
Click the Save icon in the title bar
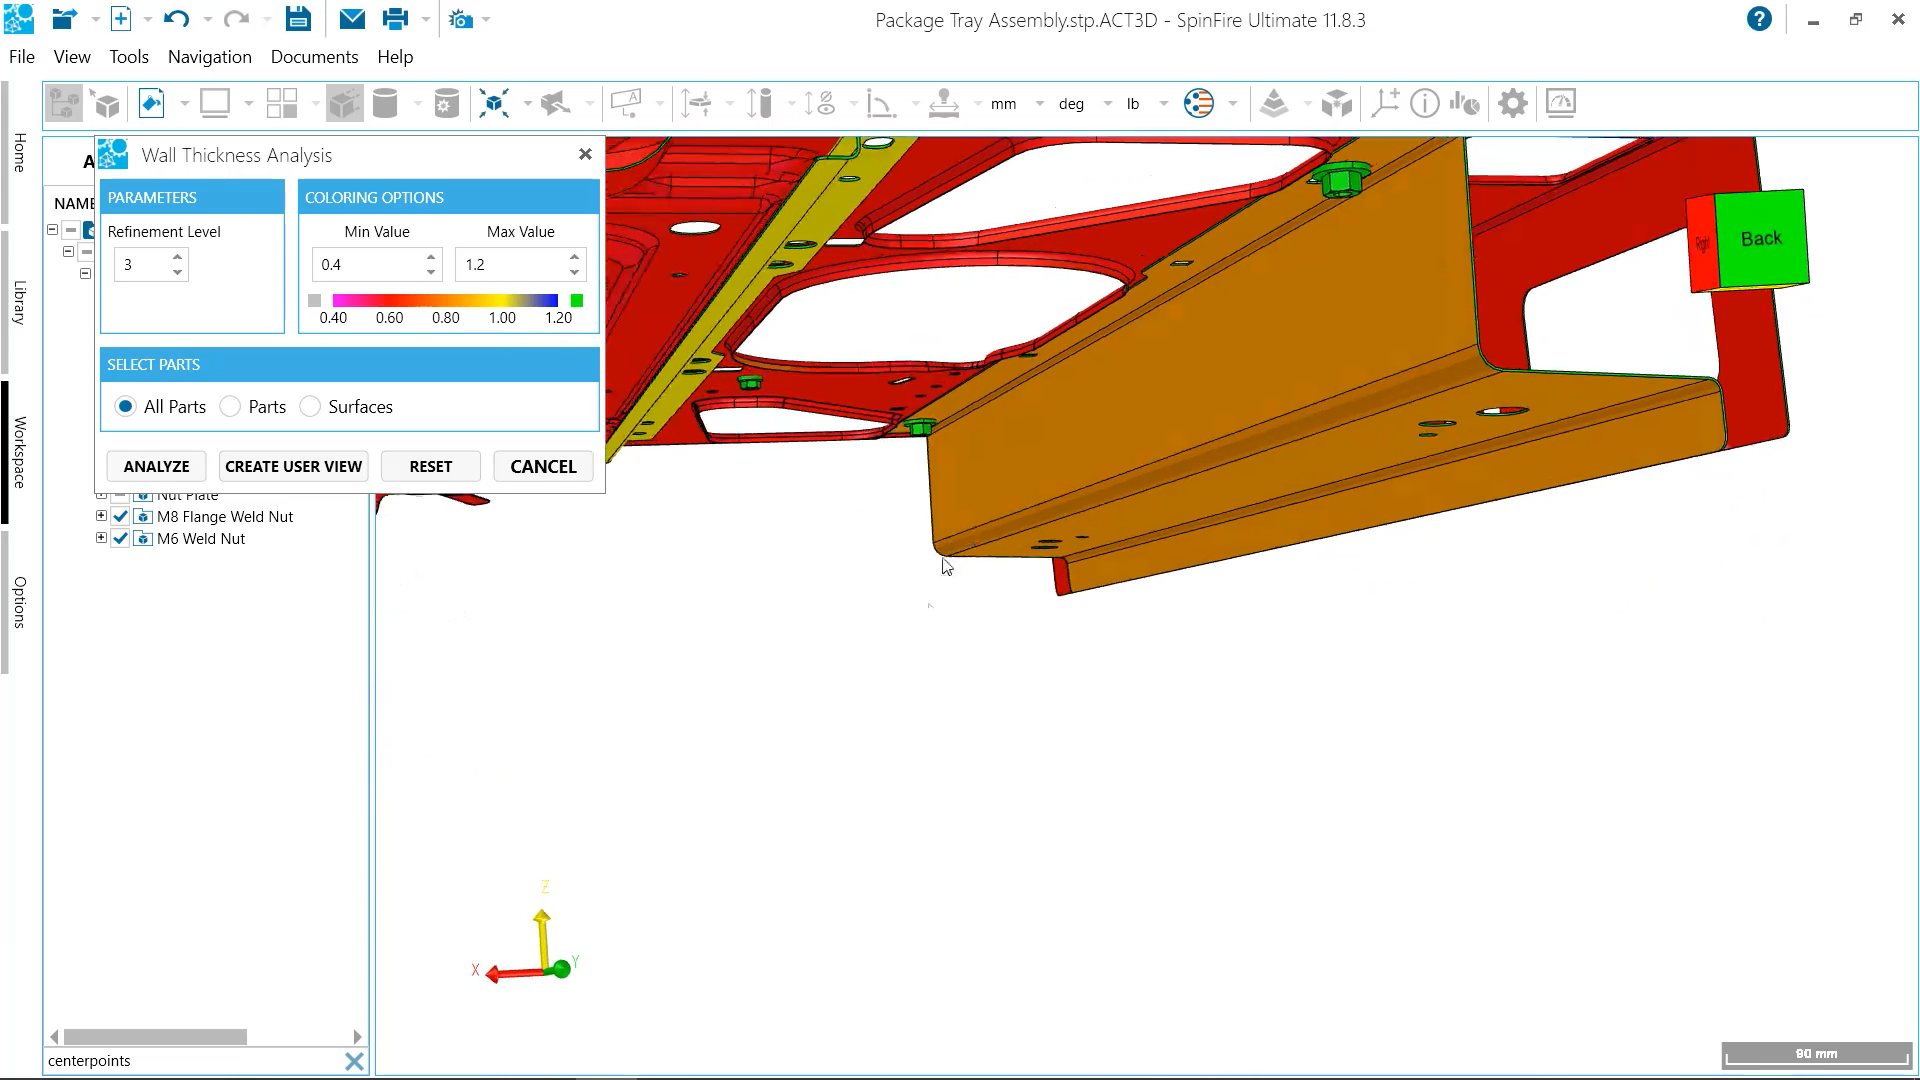point(298,19)
